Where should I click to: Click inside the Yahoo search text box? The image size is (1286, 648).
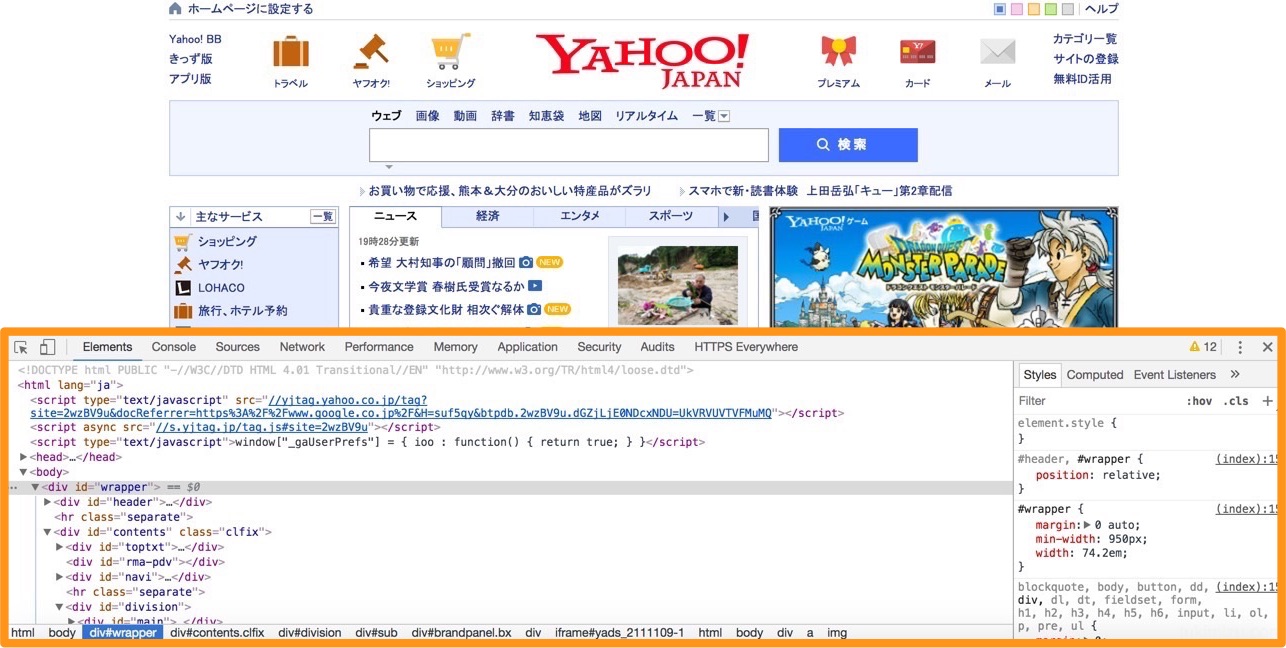pyautogui.click(x=569, y=145)
